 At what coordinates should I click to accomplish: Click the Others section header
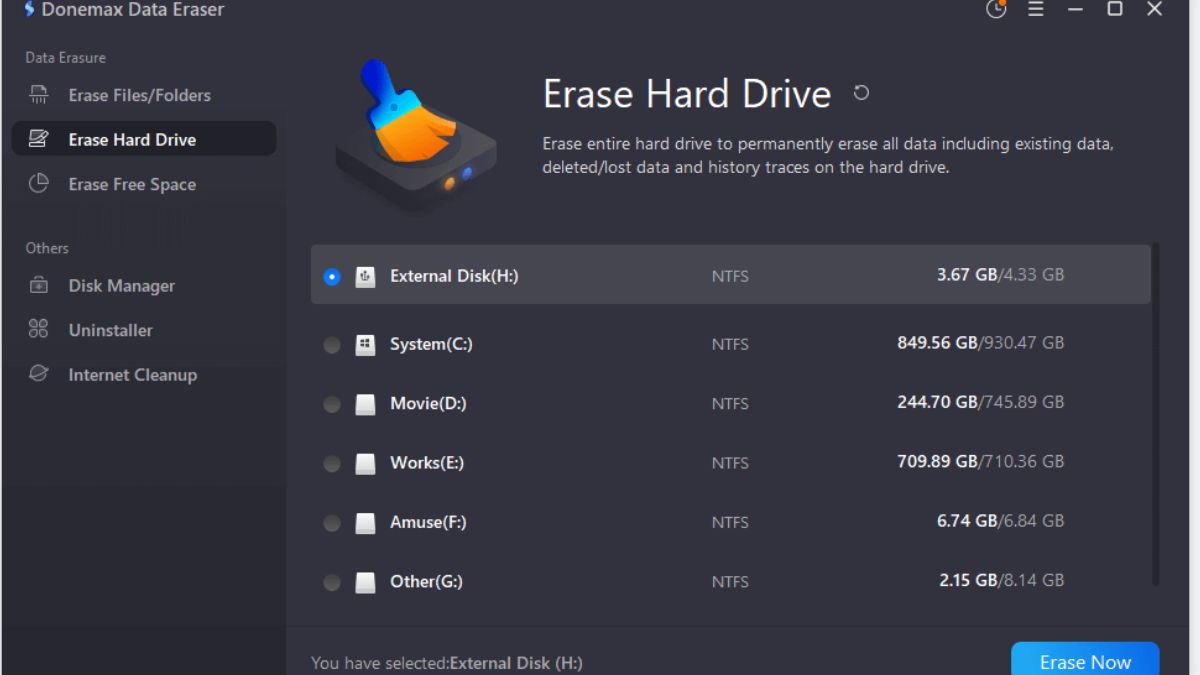click(47, 248)
